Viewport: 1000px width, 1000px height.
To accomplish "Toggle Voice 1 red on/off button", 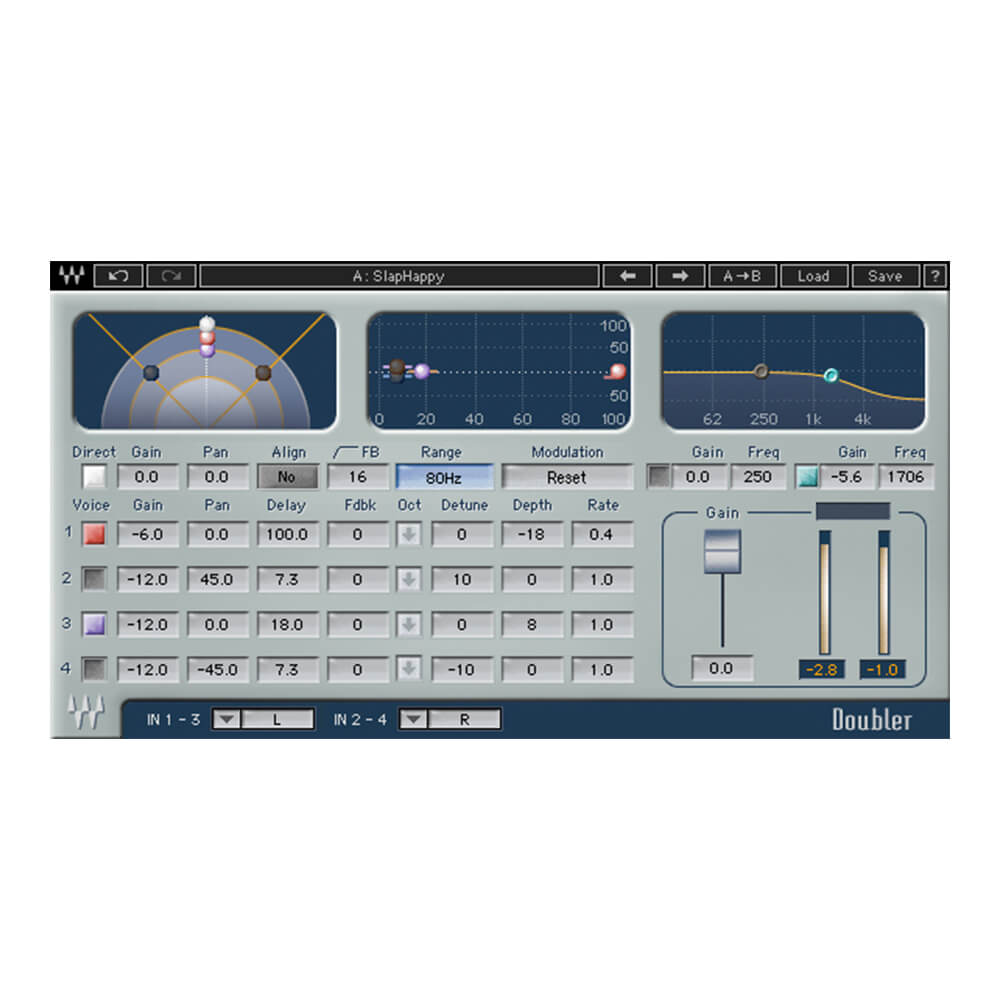I will (94, 534).
